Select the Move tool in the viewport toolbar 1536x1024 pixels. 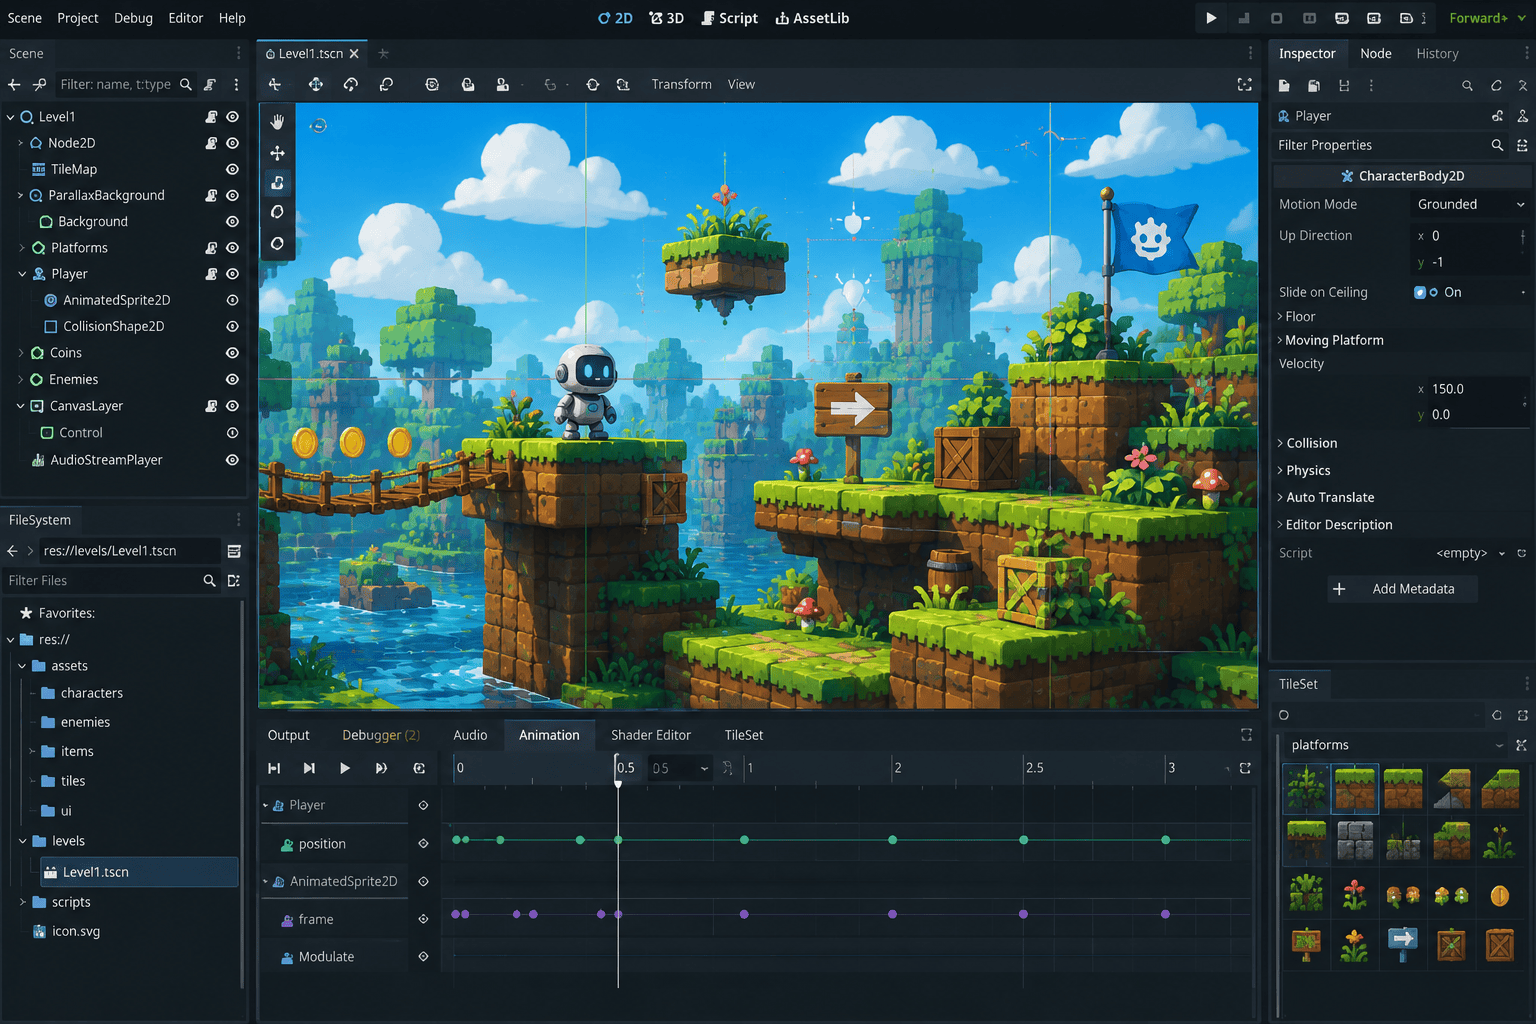(315, 85)
